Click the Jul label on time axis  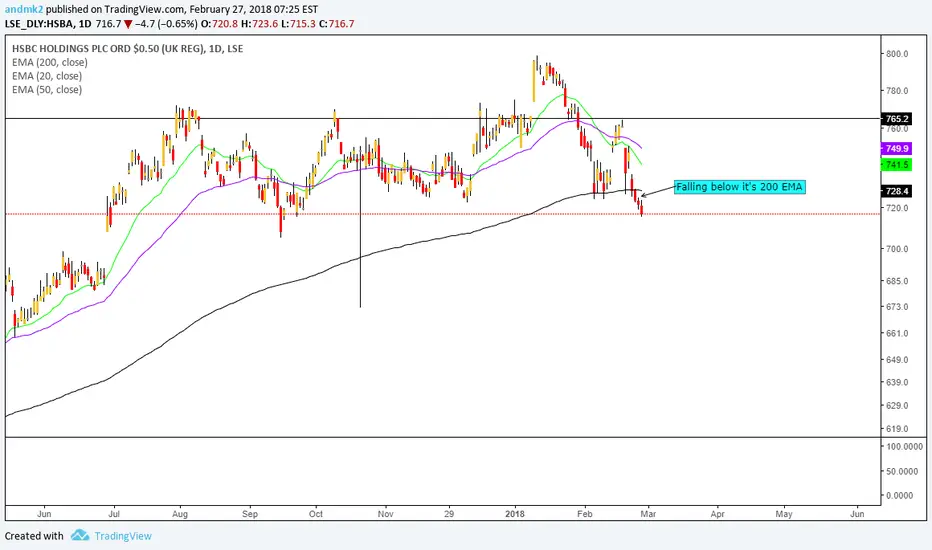tap(114, 514)
